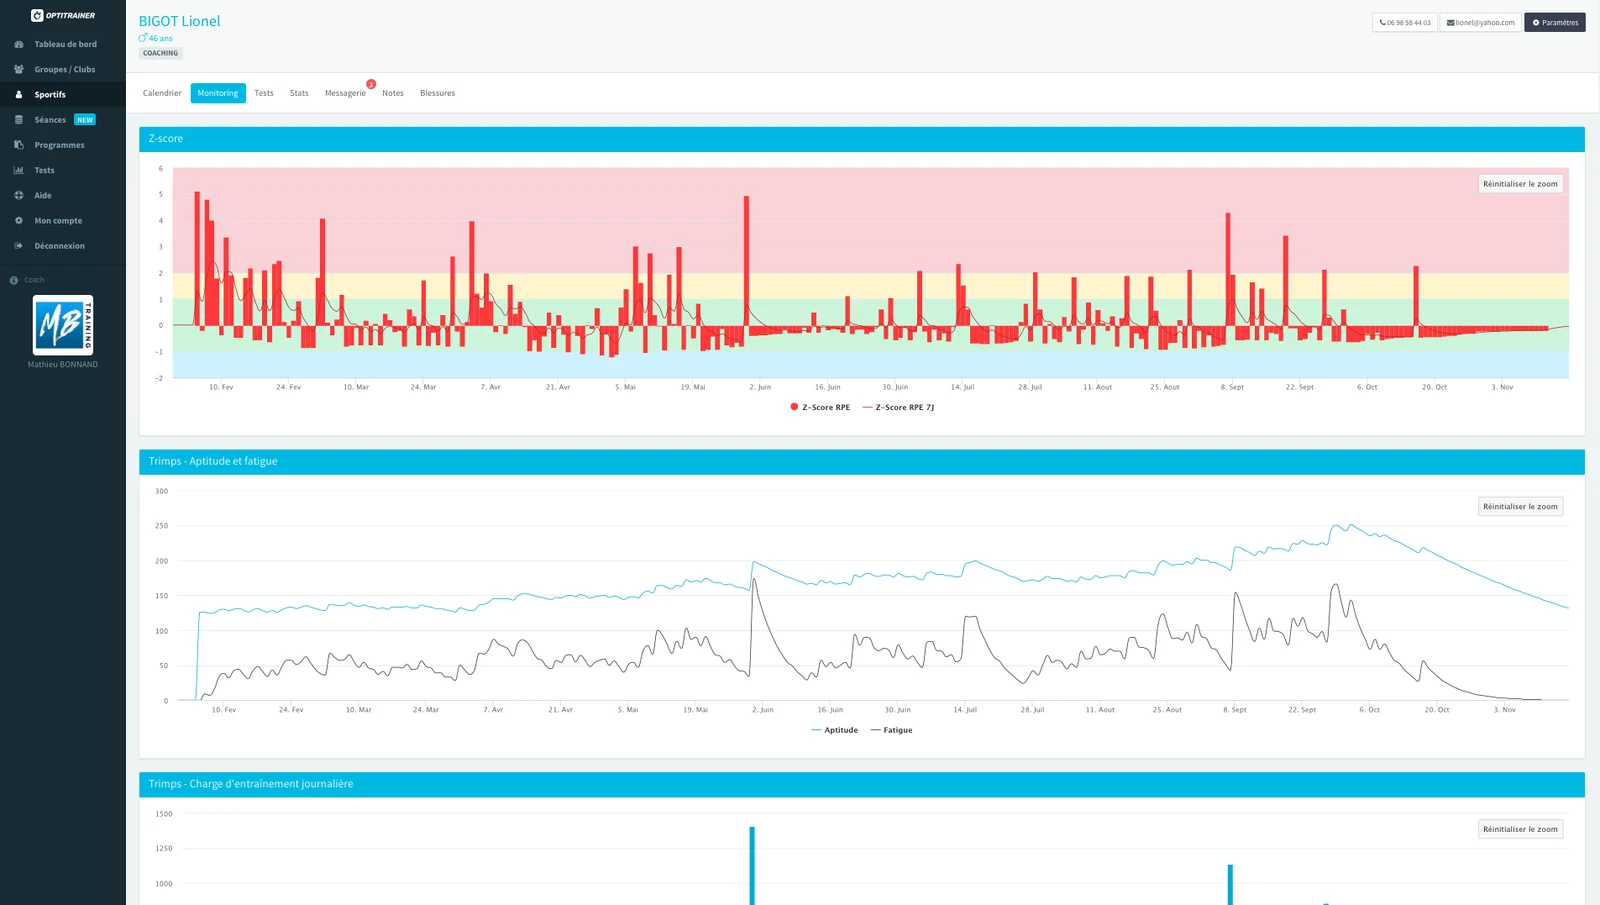The height and width of the screenshot is (905, 1600).
Task: Click the Programmes copy icon
Action: click(x=19, y=145)
